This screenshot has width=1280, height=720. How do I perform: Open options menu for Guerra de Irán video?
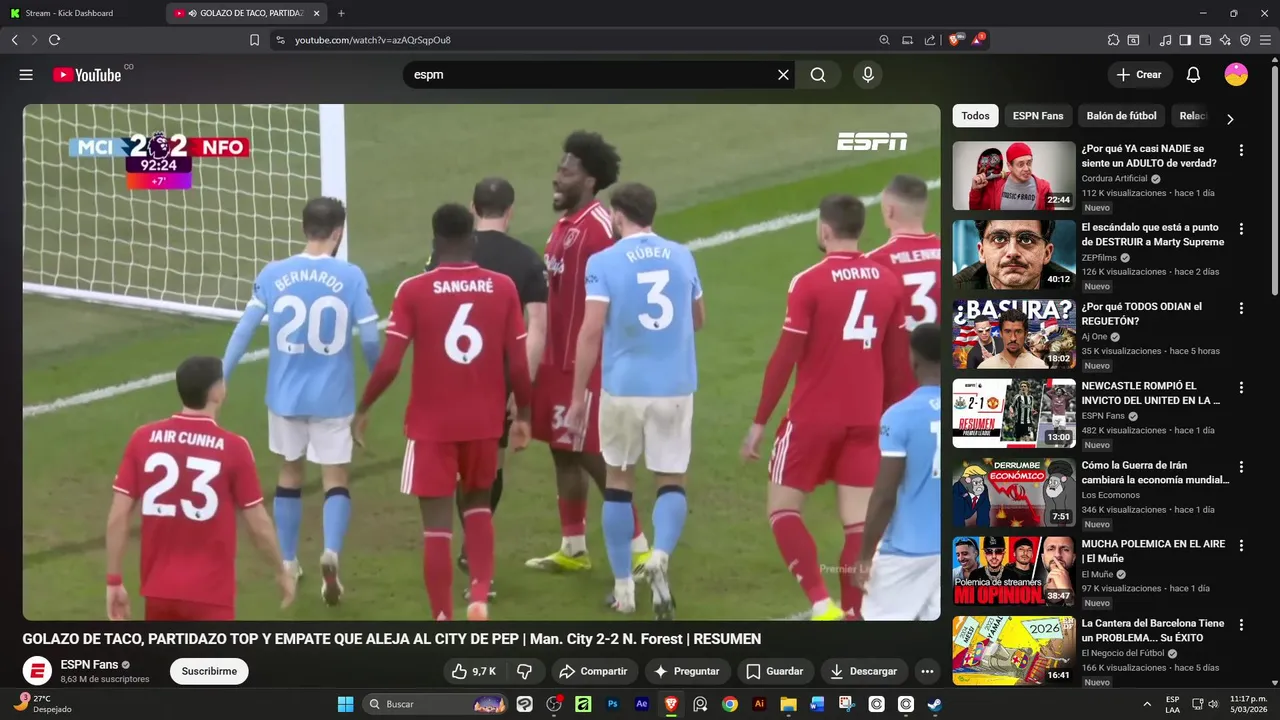pos(1241,467)
